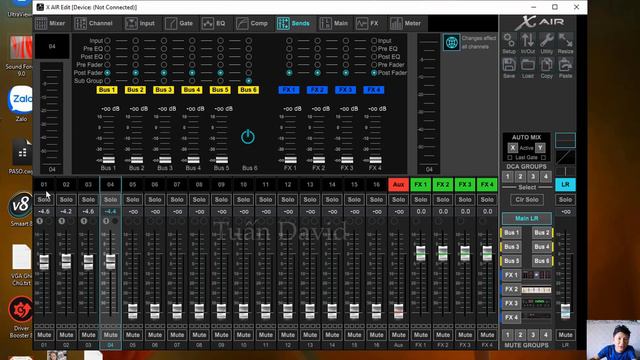Select FX 3 in side panel
The image size is (640, 360).
click(511, 303)
